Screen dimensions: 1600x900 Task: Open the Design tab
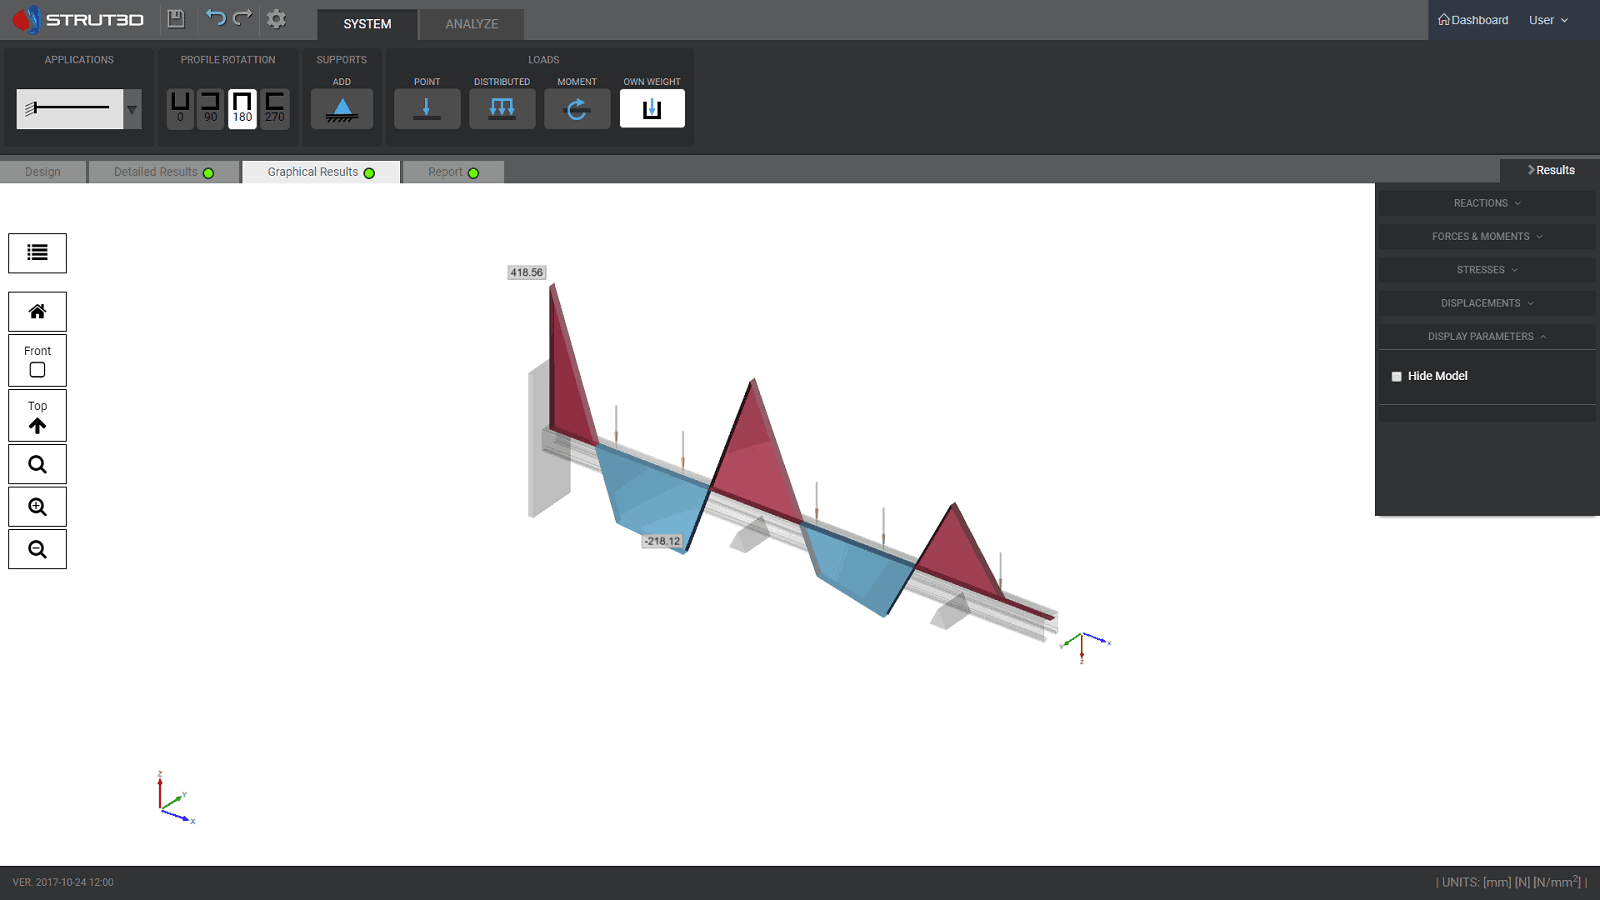tap(43, 172)
